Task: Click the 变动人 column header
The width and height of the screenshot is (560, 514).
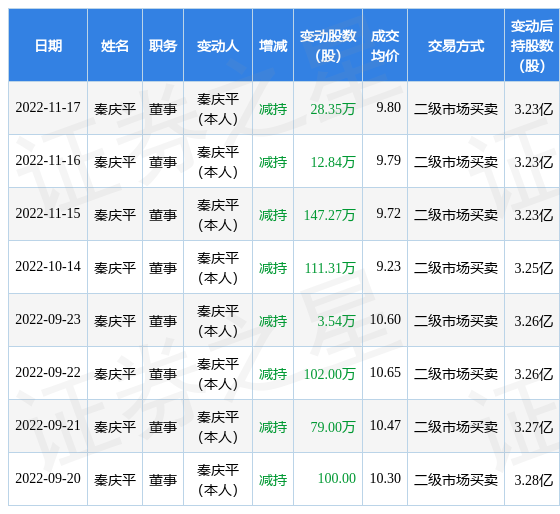Action: 218,46
